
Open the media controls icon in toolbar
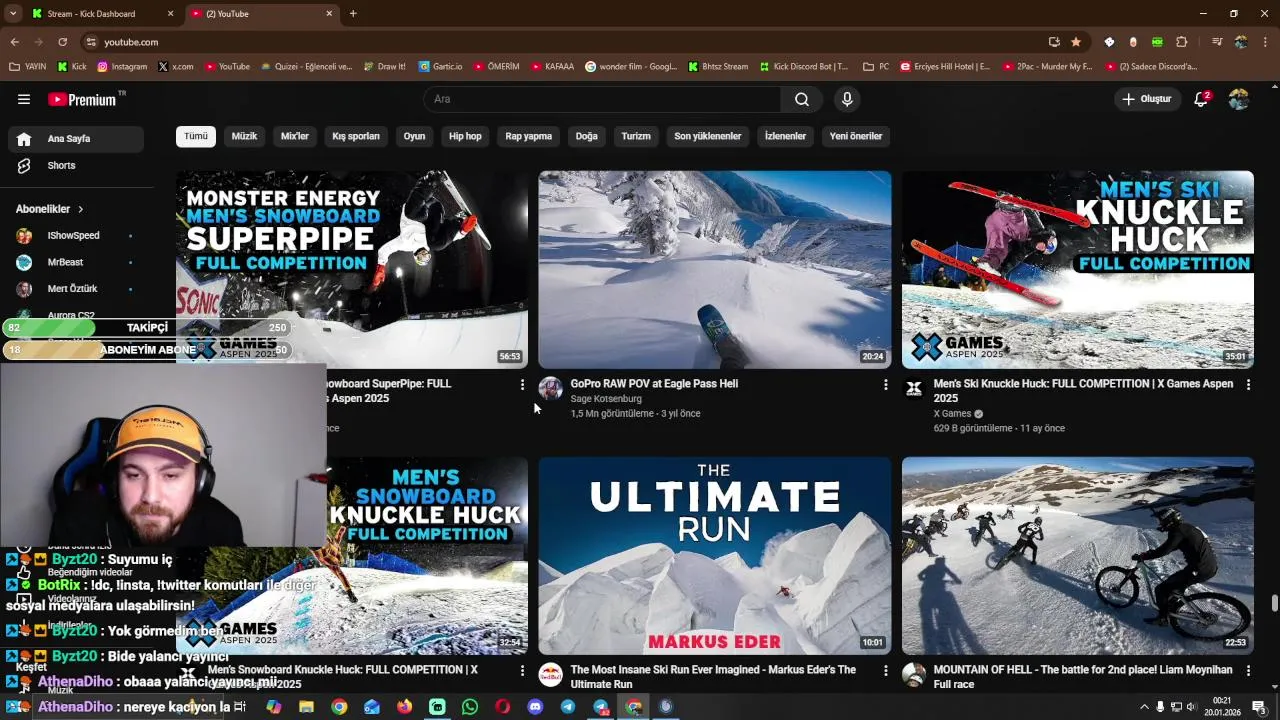point(1217,42)
